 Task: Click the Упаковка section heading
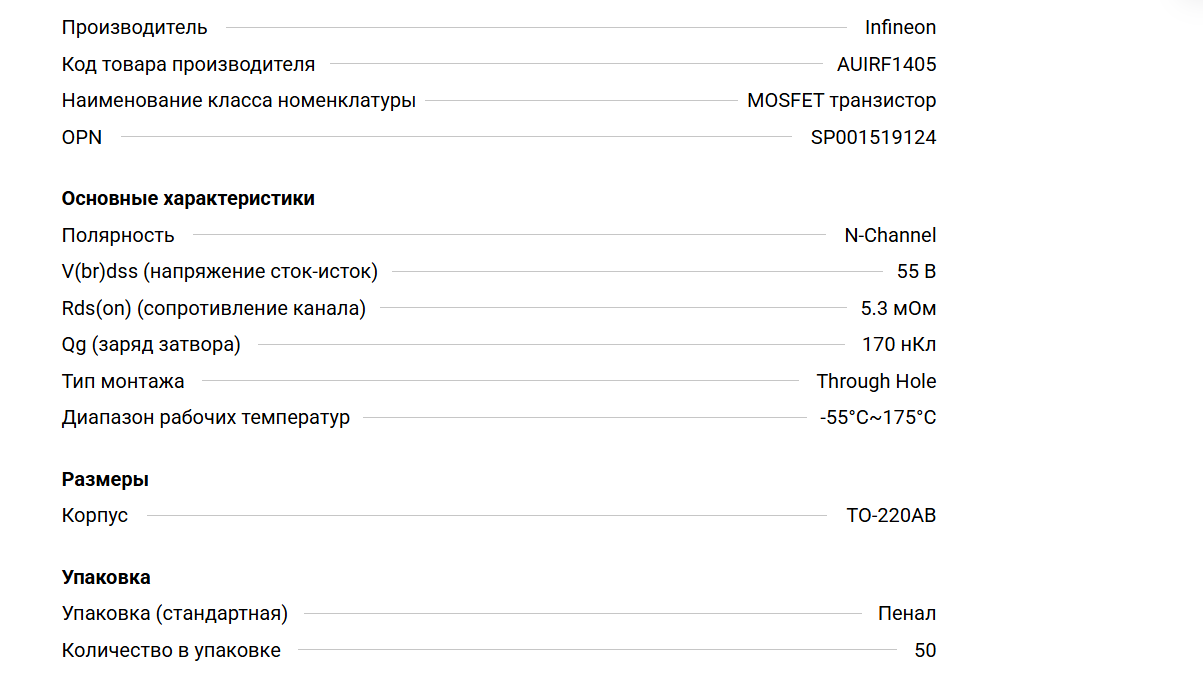click(x=106, y=578)
